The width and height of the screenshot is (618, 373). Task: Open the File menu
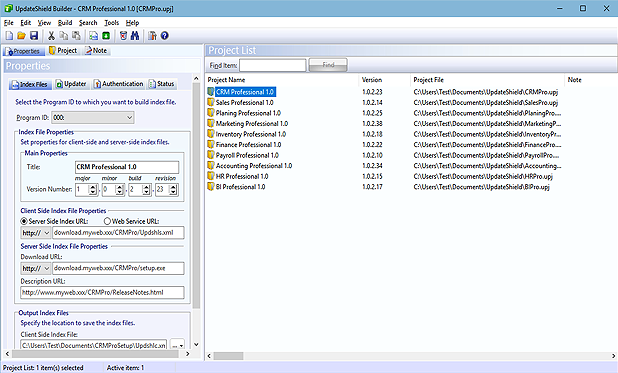(9, 23)
